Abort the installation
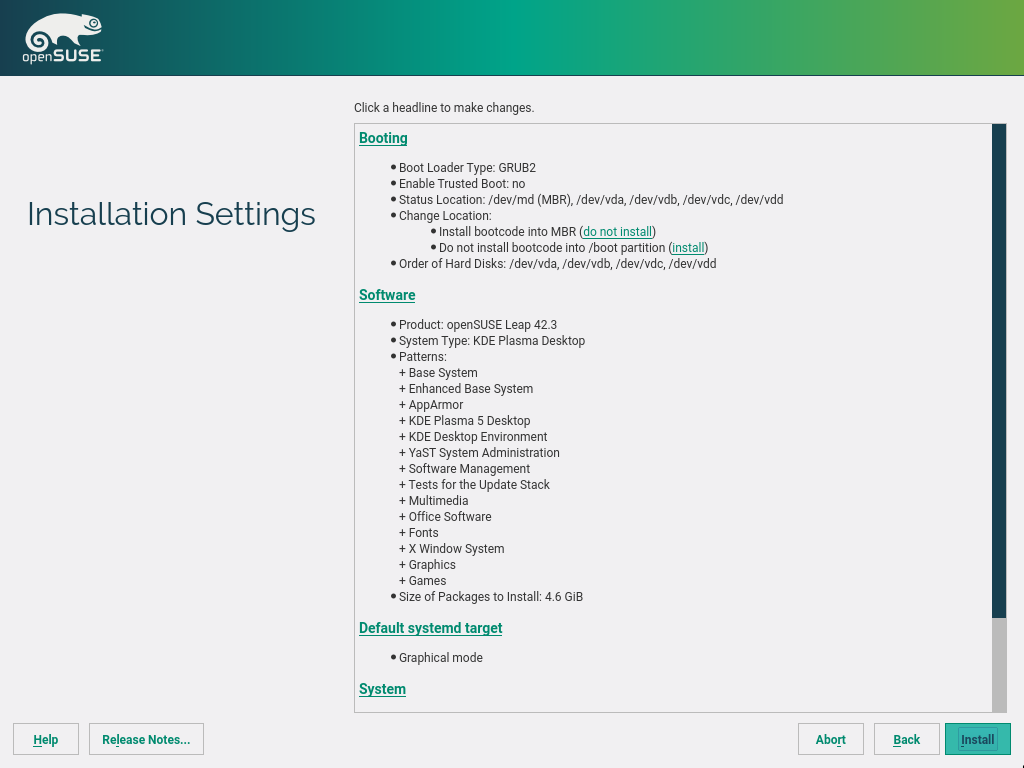The image size is (1024, 768). point(830,739)
